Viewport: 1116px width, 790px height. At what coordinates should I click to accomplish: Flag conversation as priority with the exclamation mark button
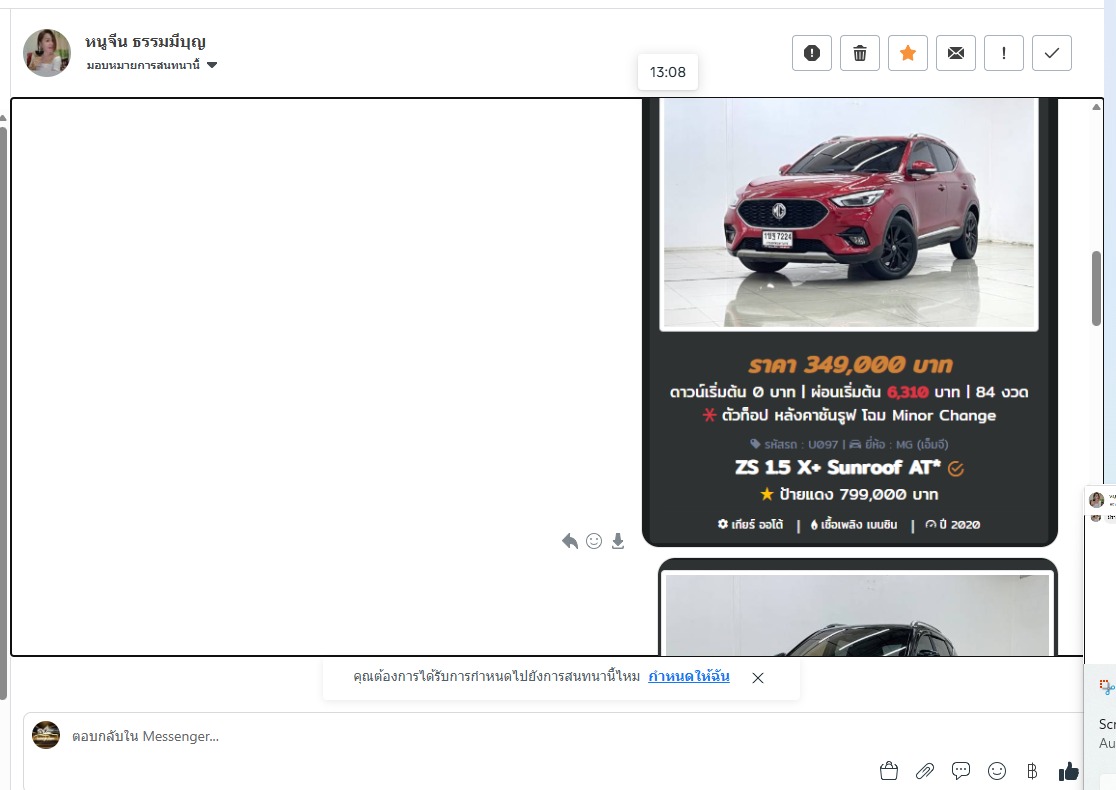tap(1004, 53)
